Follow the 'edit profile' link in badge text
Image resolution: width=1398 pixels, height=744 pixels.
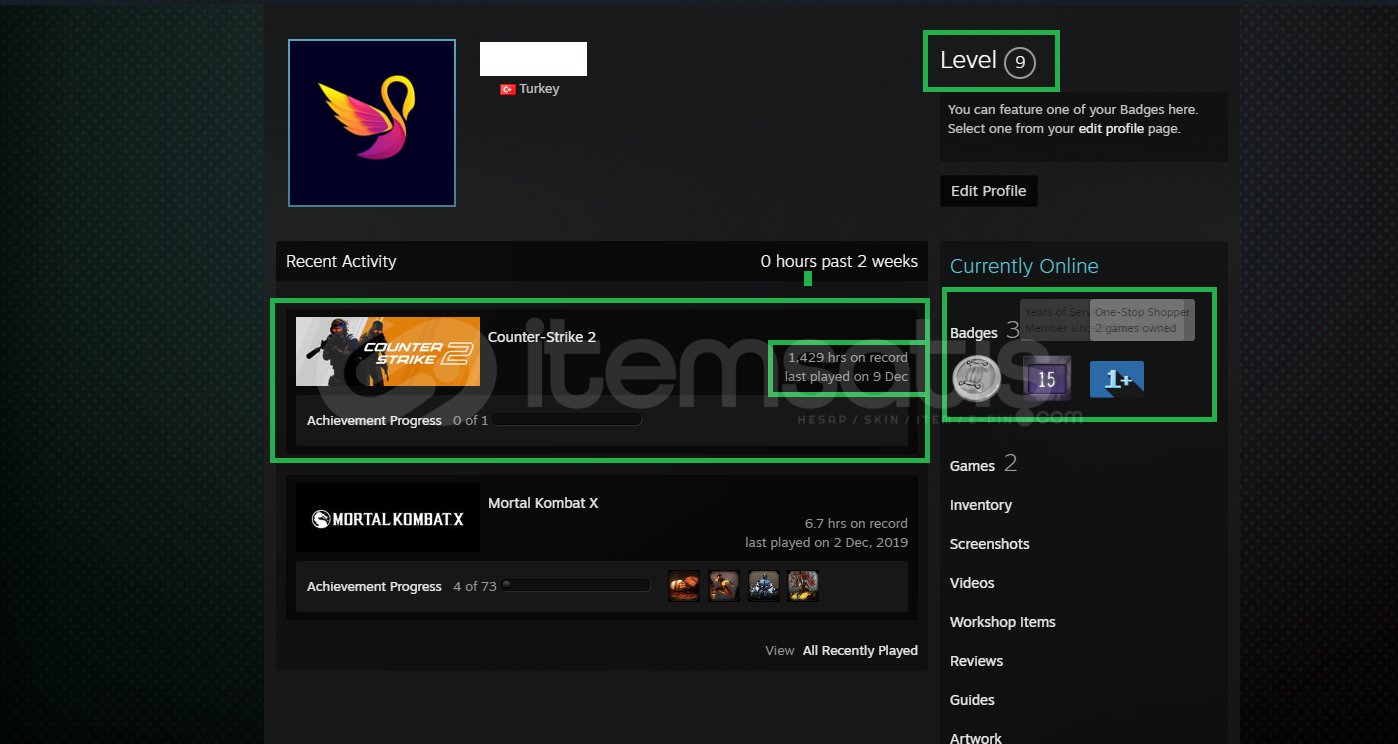[x=1112, y=129]
